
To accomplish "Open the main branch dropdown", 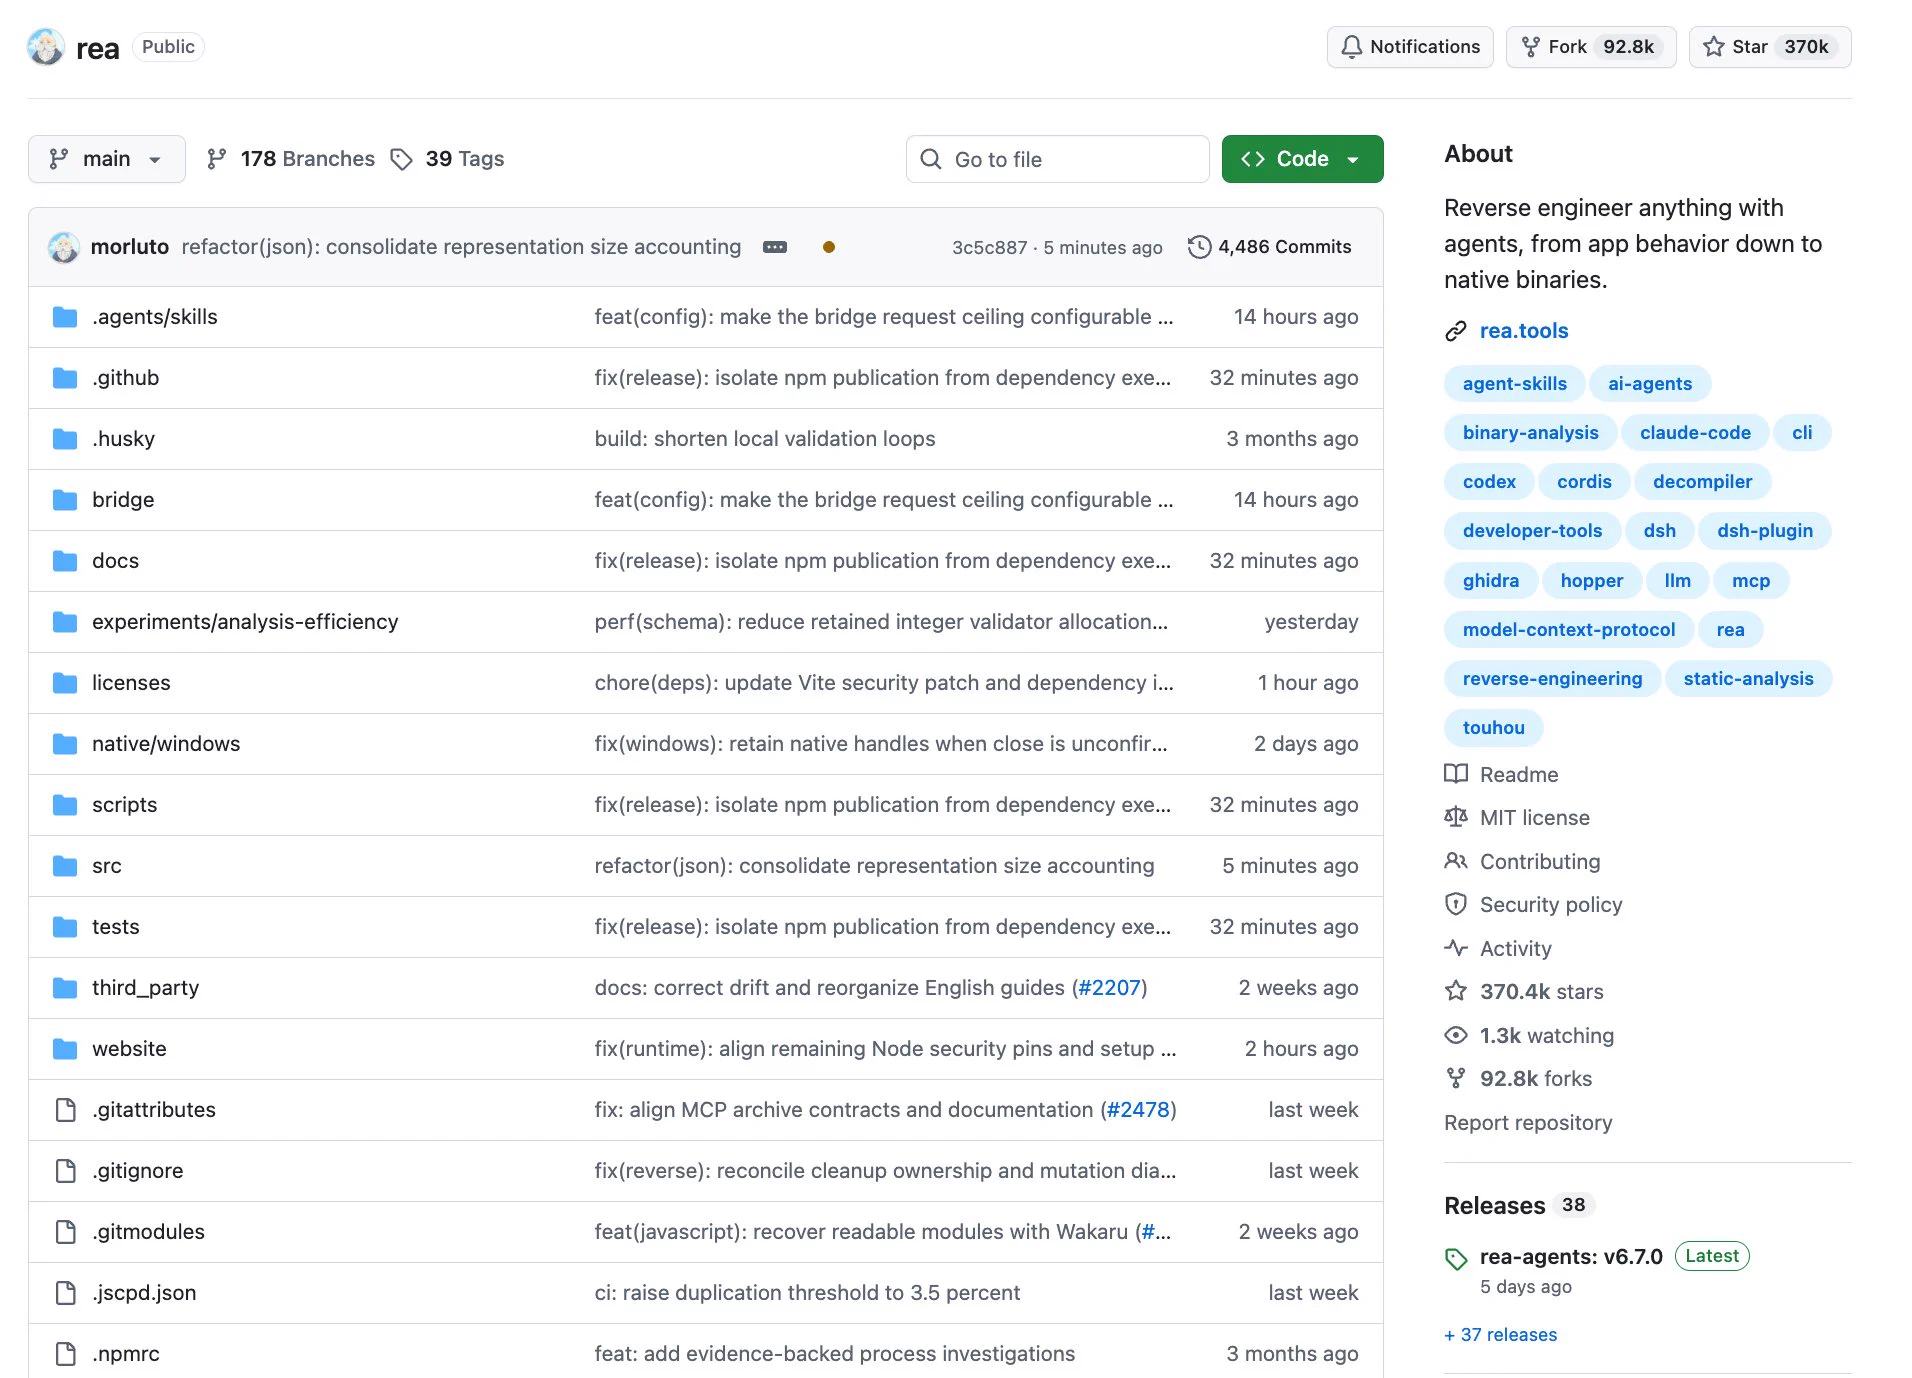I will [x=107, y=159].
